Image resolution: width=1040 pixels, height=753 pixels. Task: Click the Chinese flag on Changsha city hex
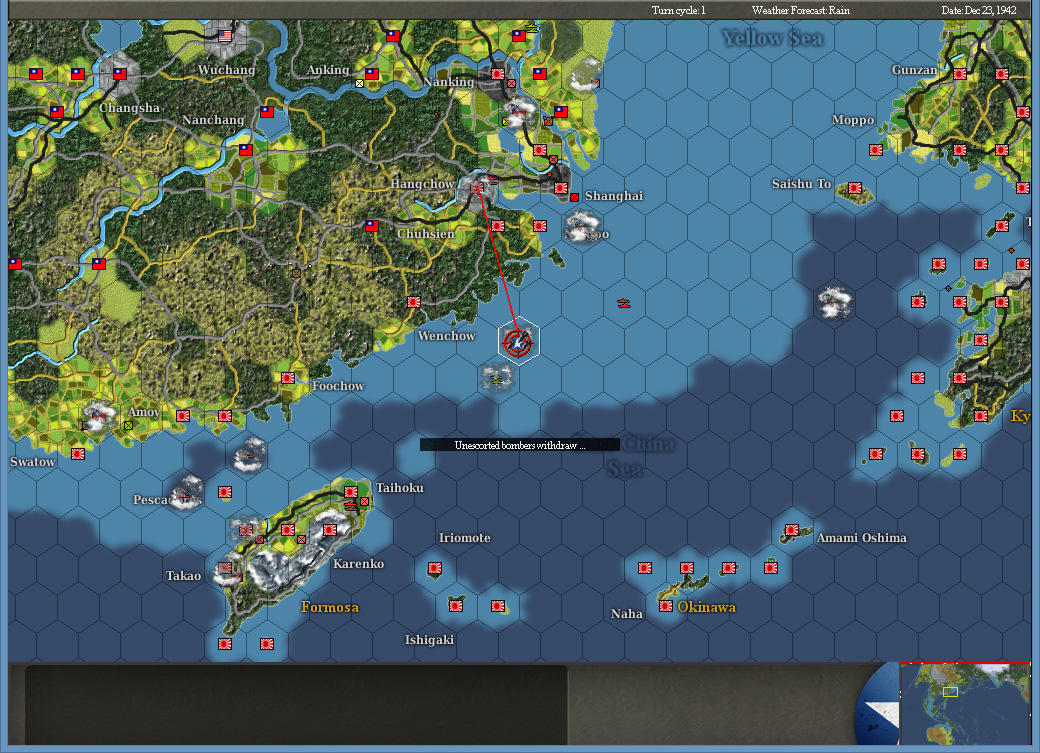point(120,74)
